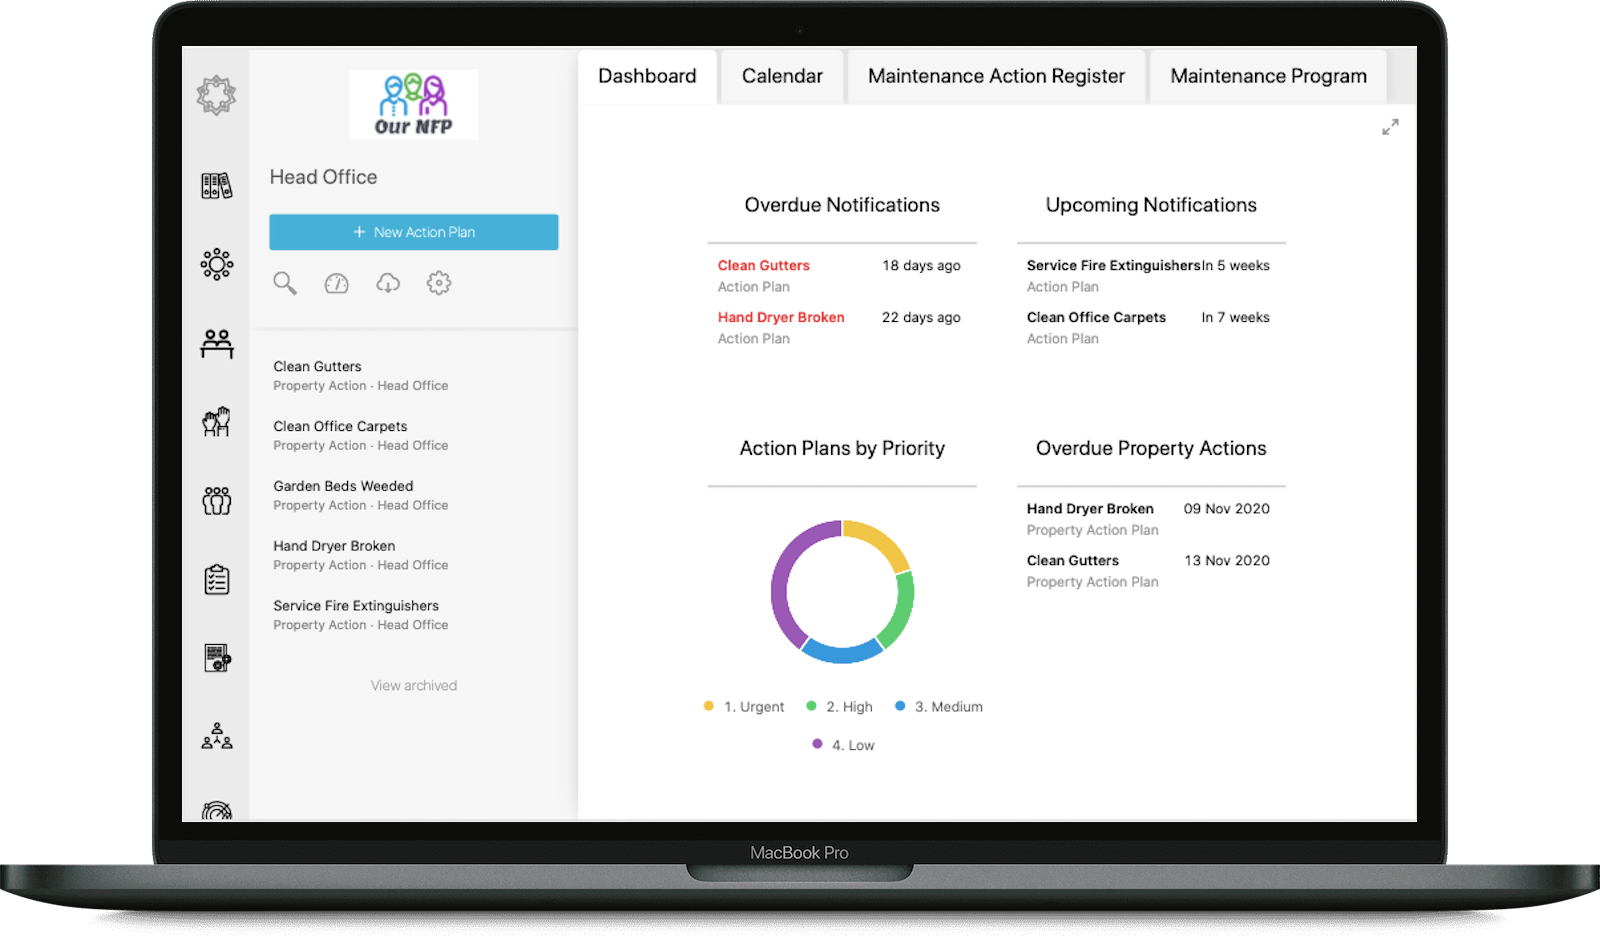
Task: Click the '22 days ago' text
Action: [921, 317]
